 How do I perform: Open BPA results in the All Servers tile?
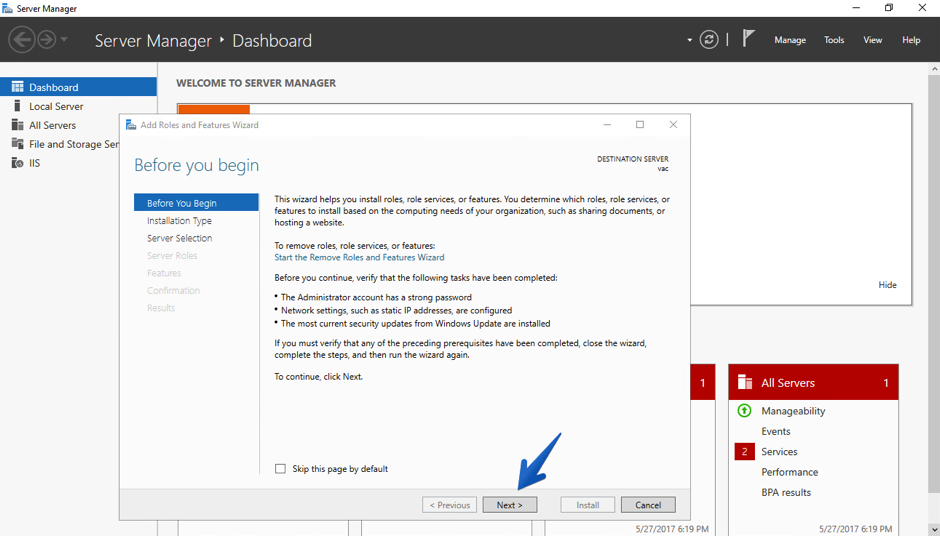click(786, 492)
